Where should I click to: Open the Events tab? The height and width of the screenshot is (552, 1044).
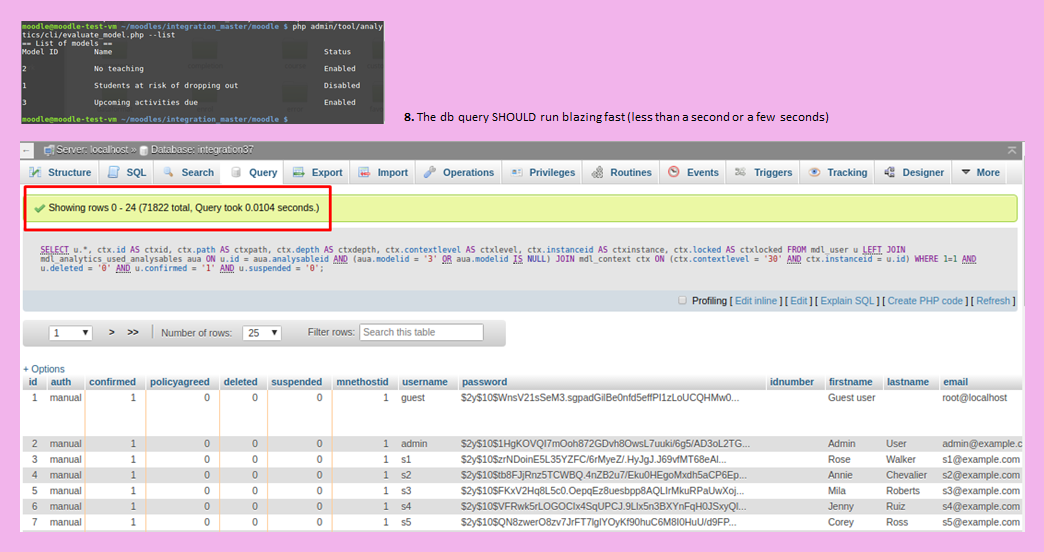[x=693, y=172]
